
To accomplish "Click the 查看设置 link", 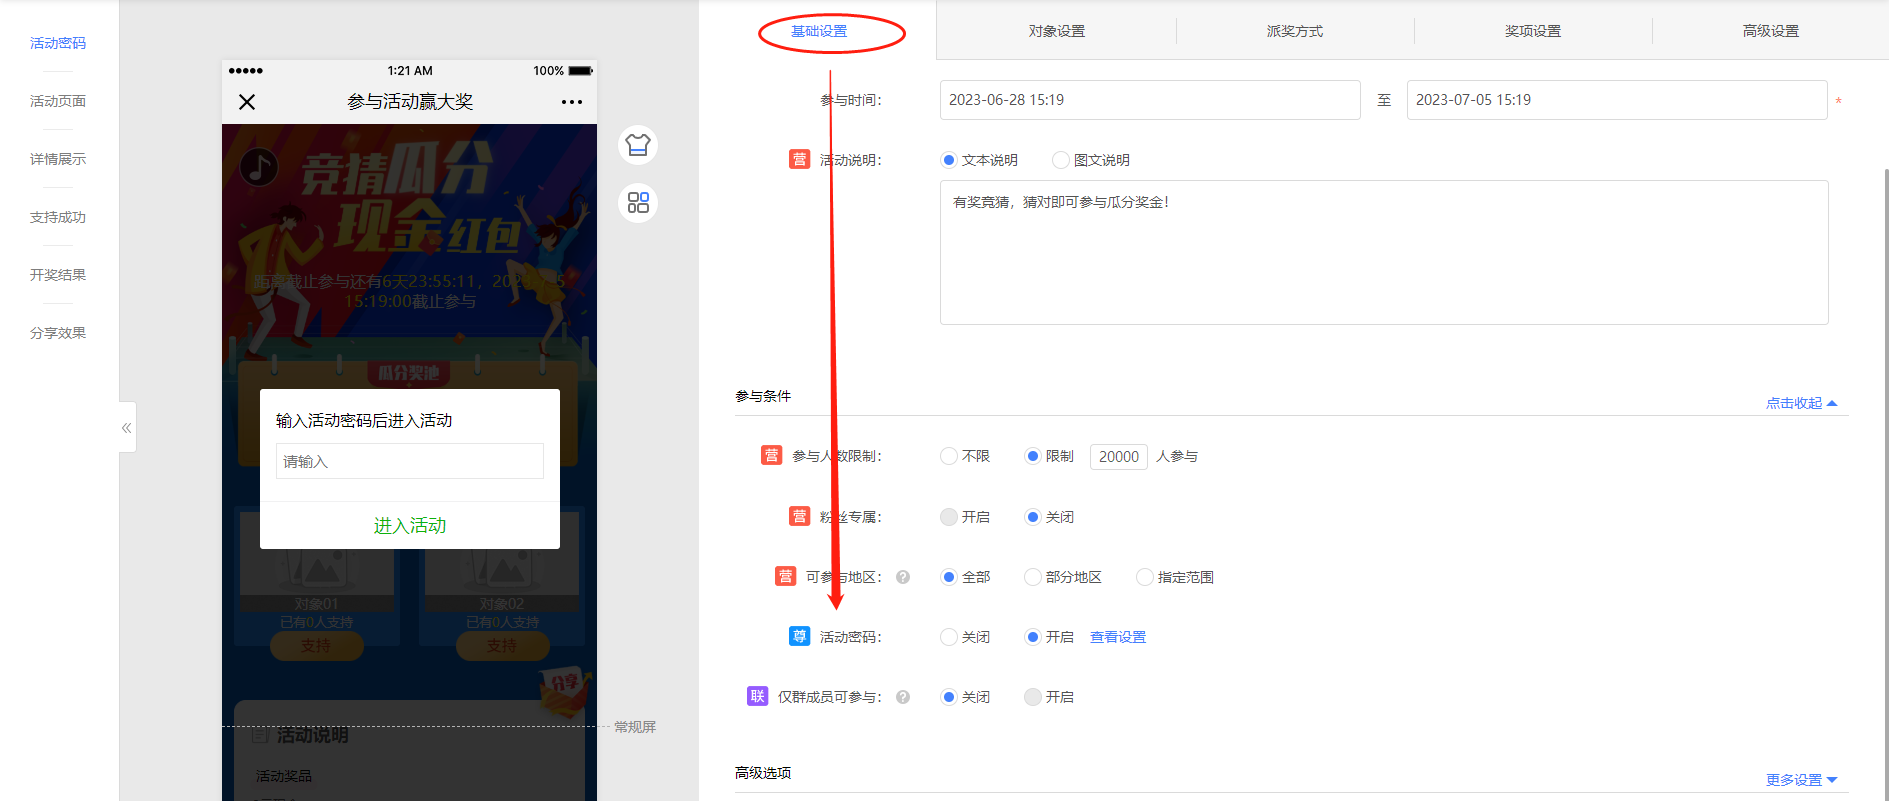I will click(x=1118, y=637).
